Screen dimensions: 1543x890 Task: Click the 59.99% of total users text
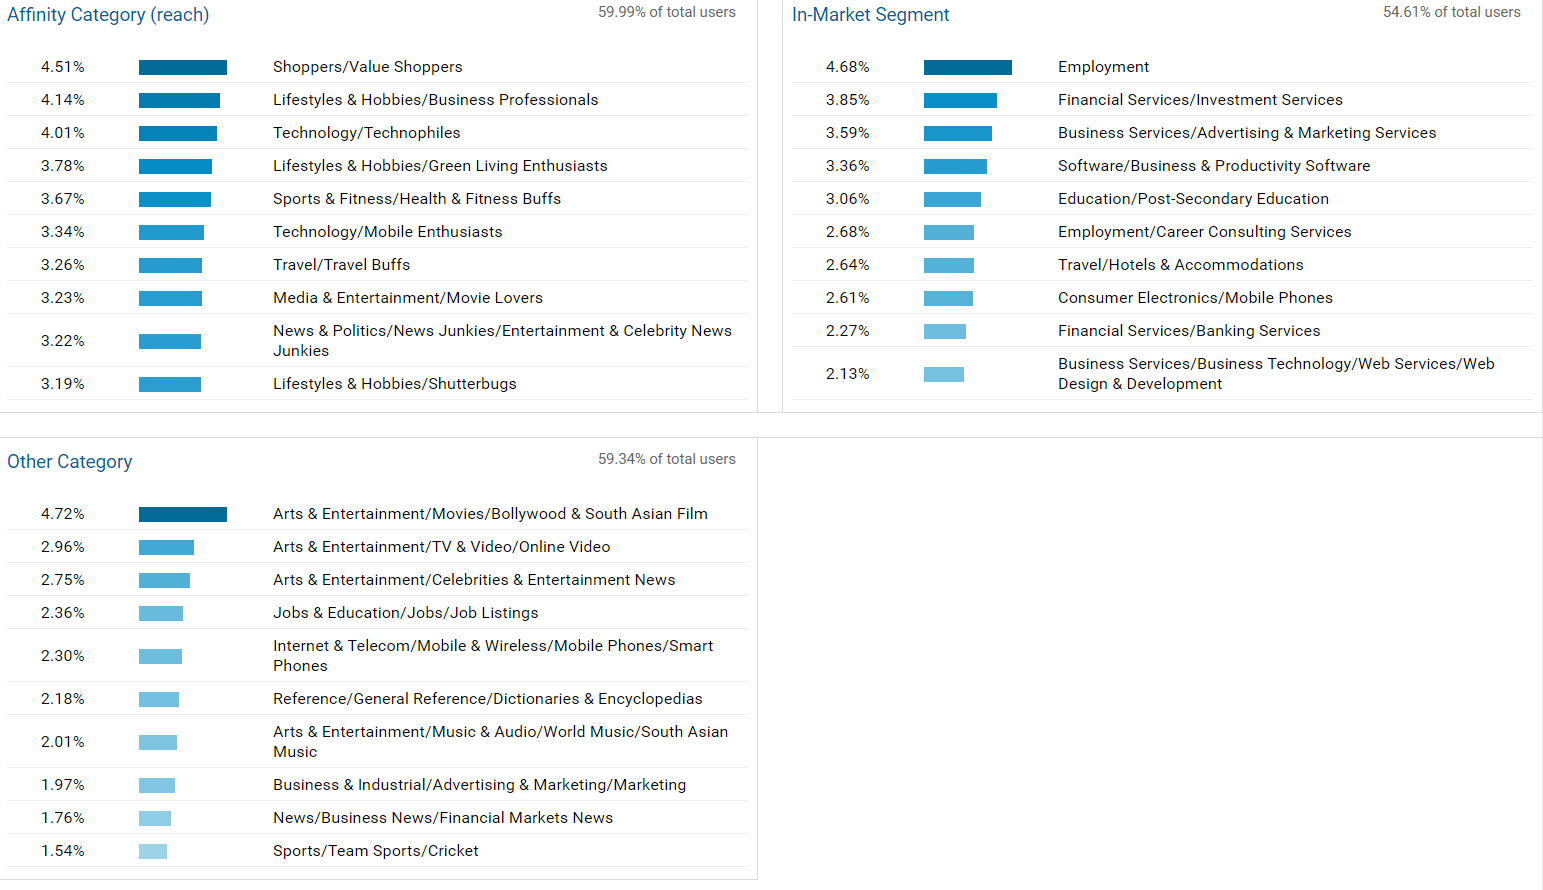667,12
